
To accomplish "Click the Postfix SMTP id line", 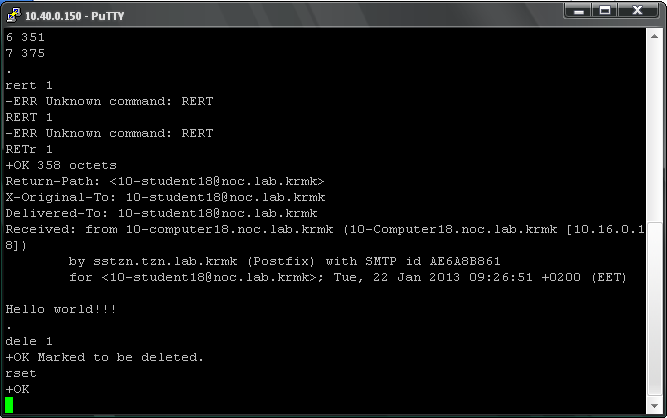I will pos(284,261).
